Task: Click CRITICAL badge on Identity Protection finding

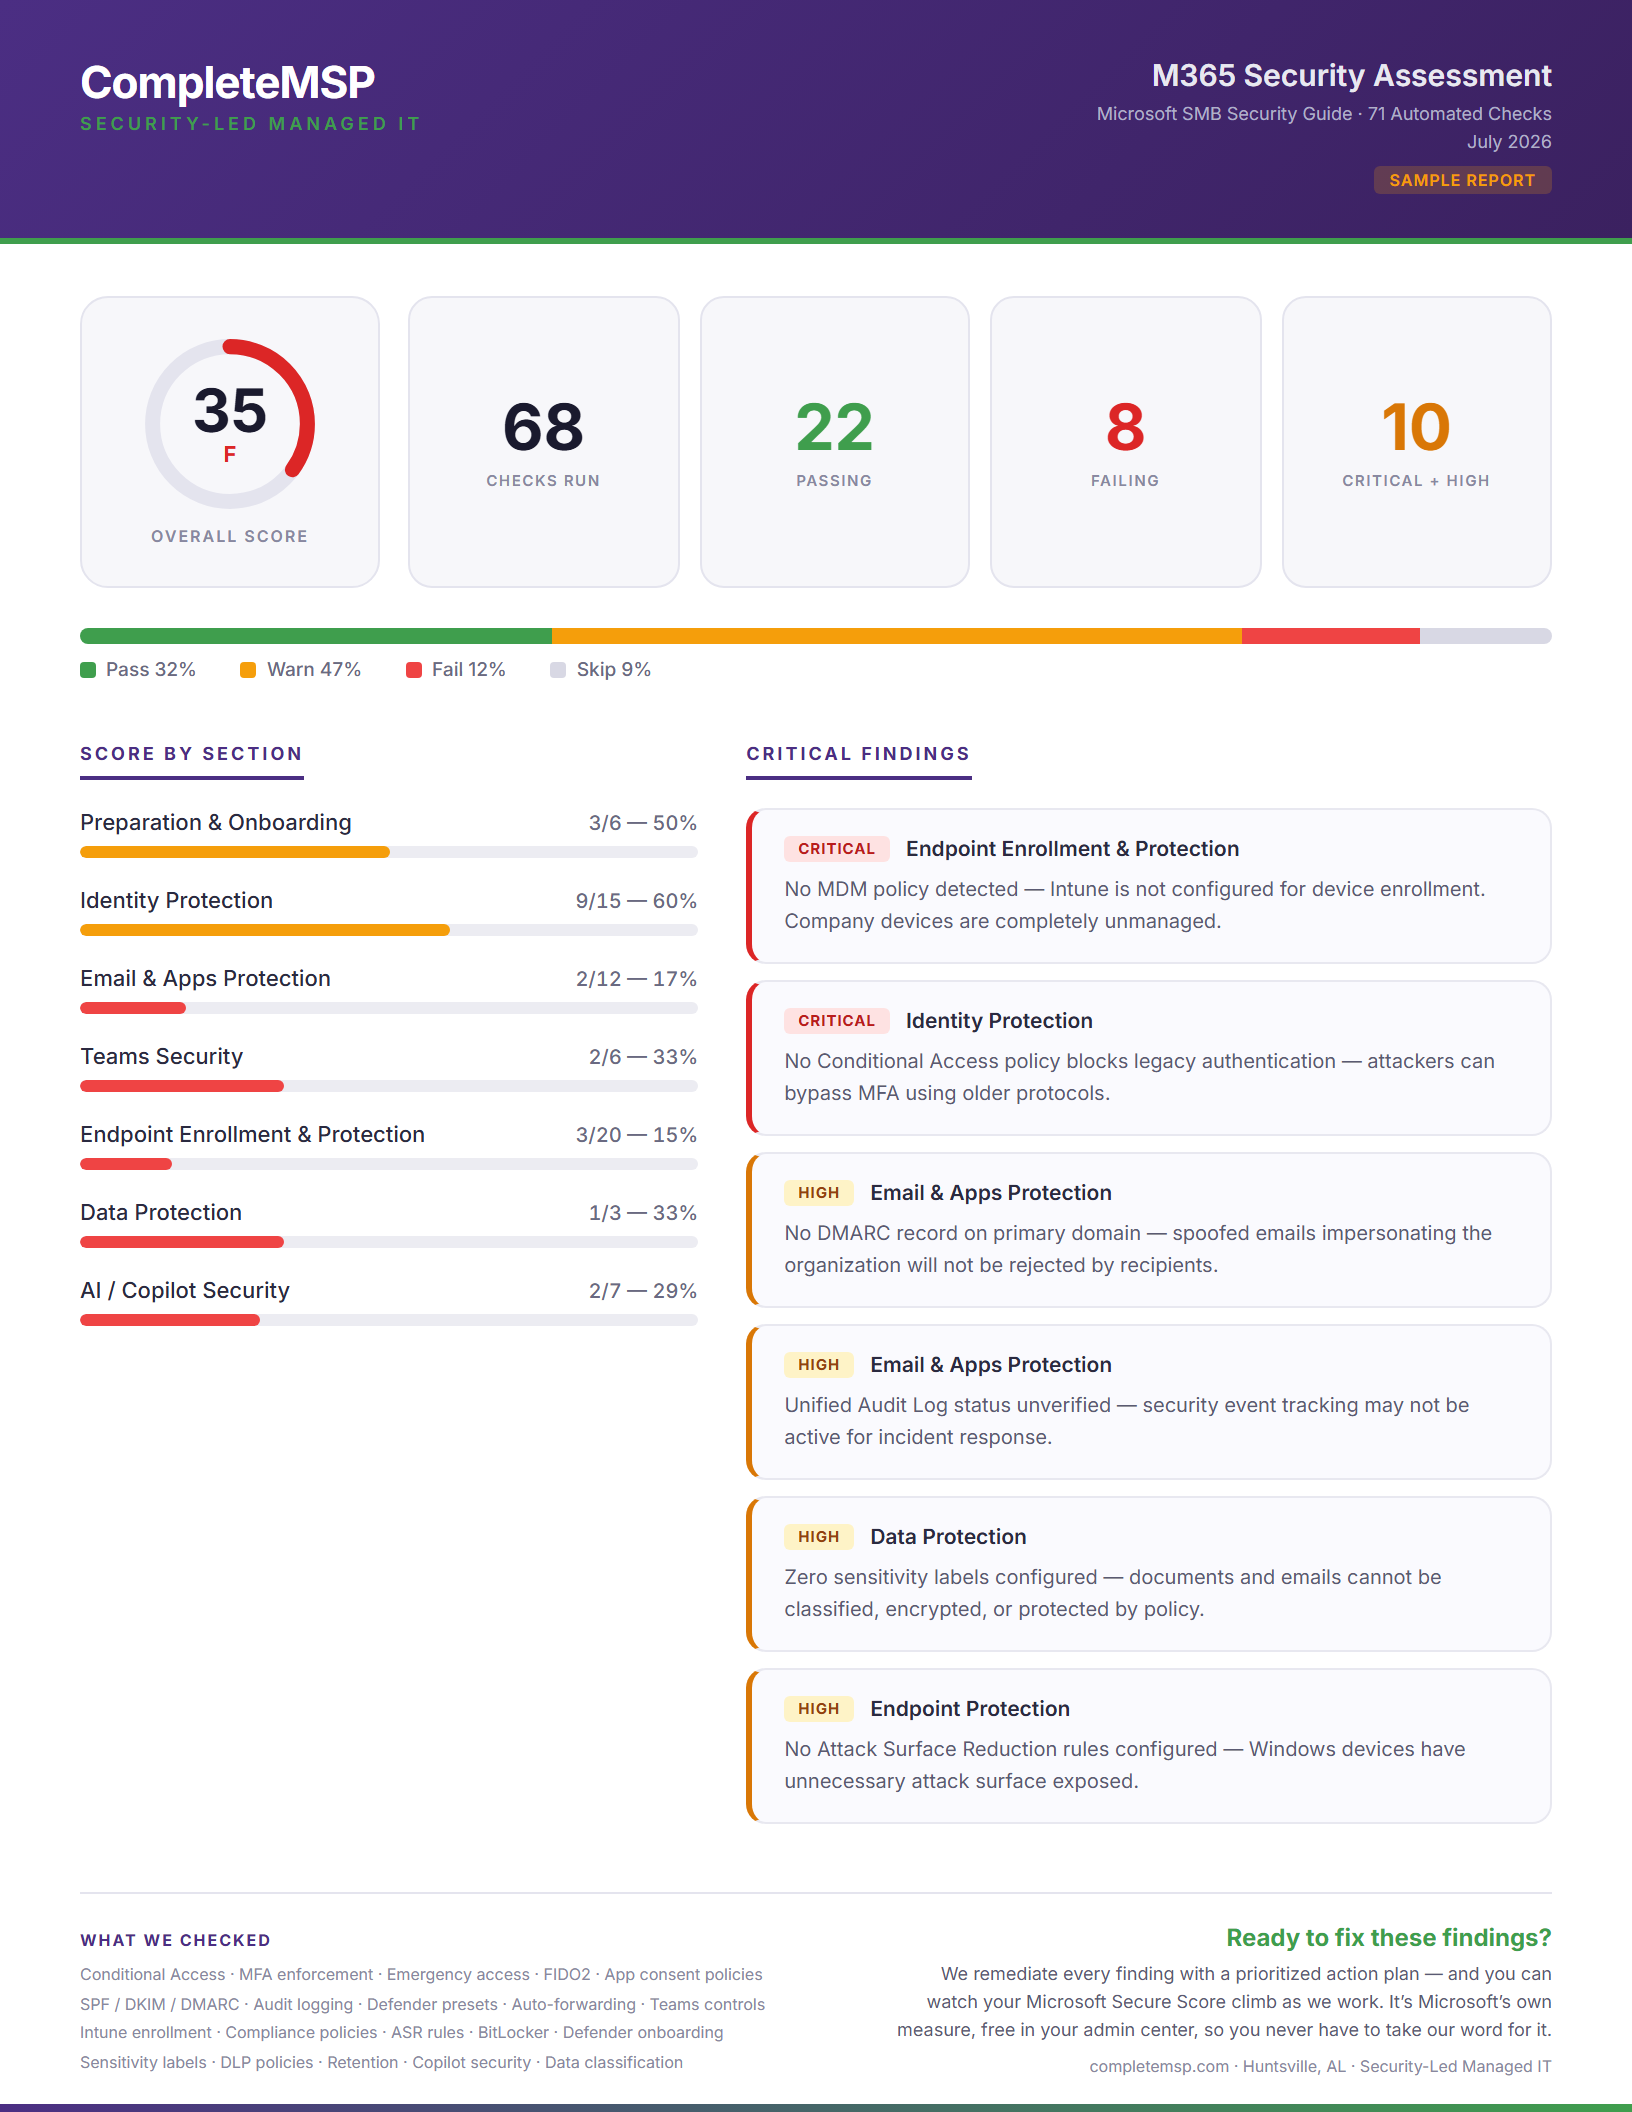Action: pos(837,1021)
